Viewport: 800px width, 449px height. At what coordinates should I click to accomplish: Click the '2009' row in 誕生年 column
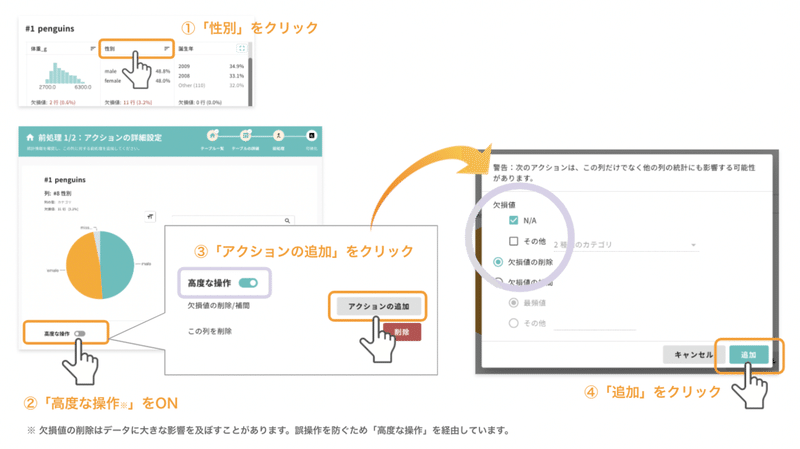[211, 66]
